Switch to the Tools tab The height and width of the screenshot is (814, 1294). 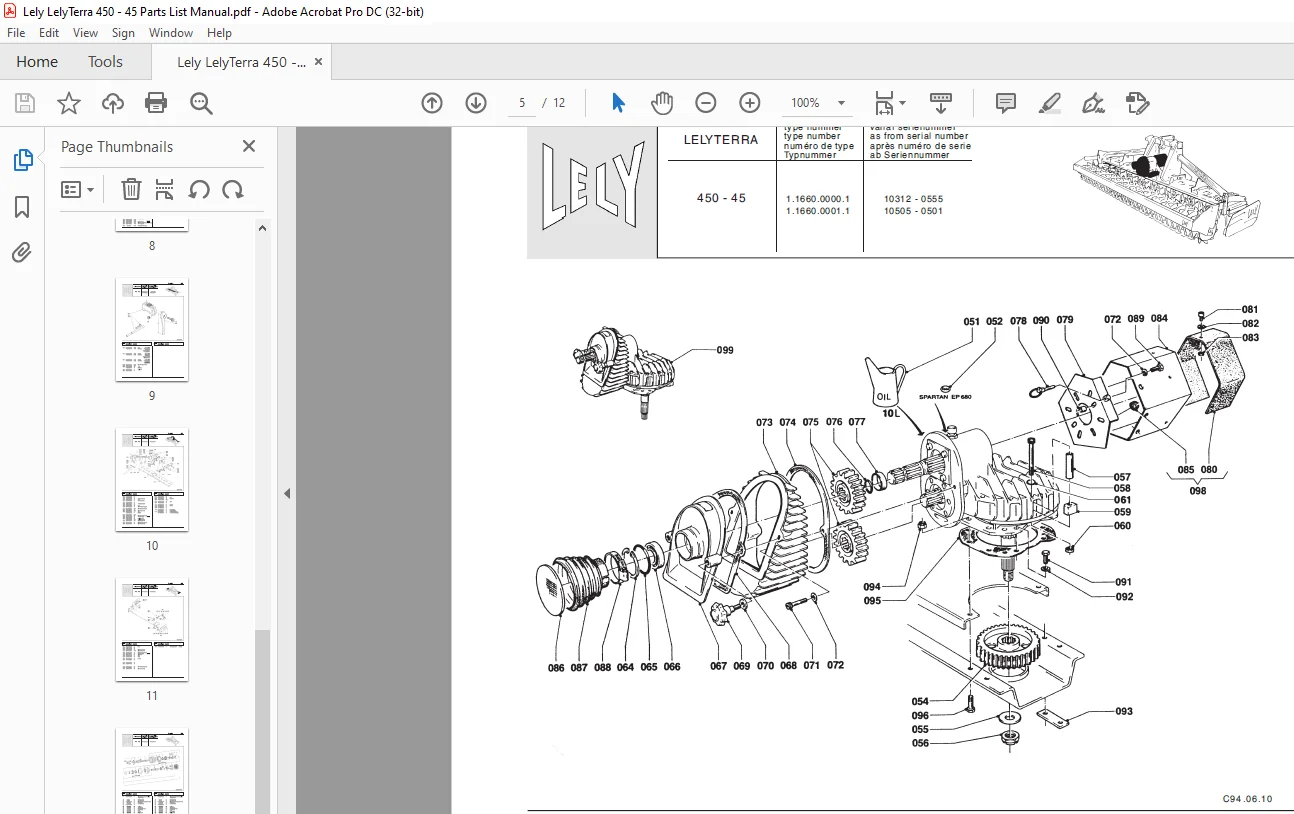105,62
